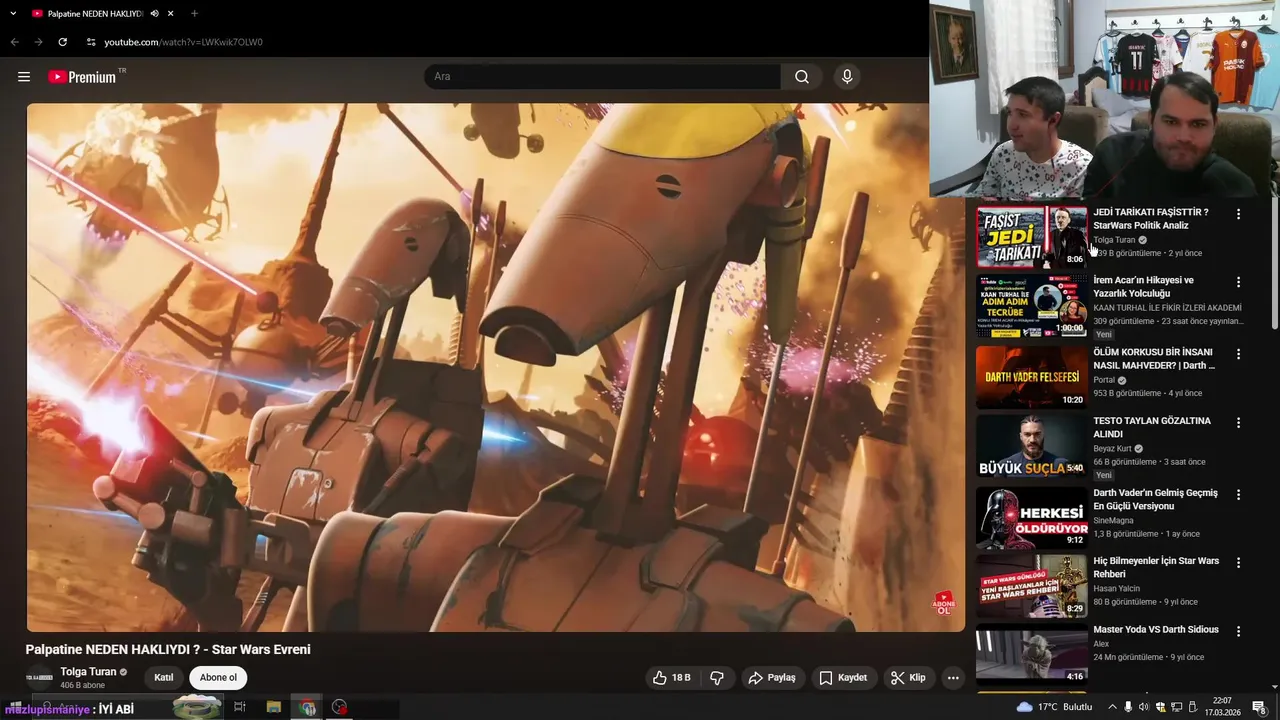Open options for 'ÖLÜM KORKUSU' video

tap(1238, 354)
